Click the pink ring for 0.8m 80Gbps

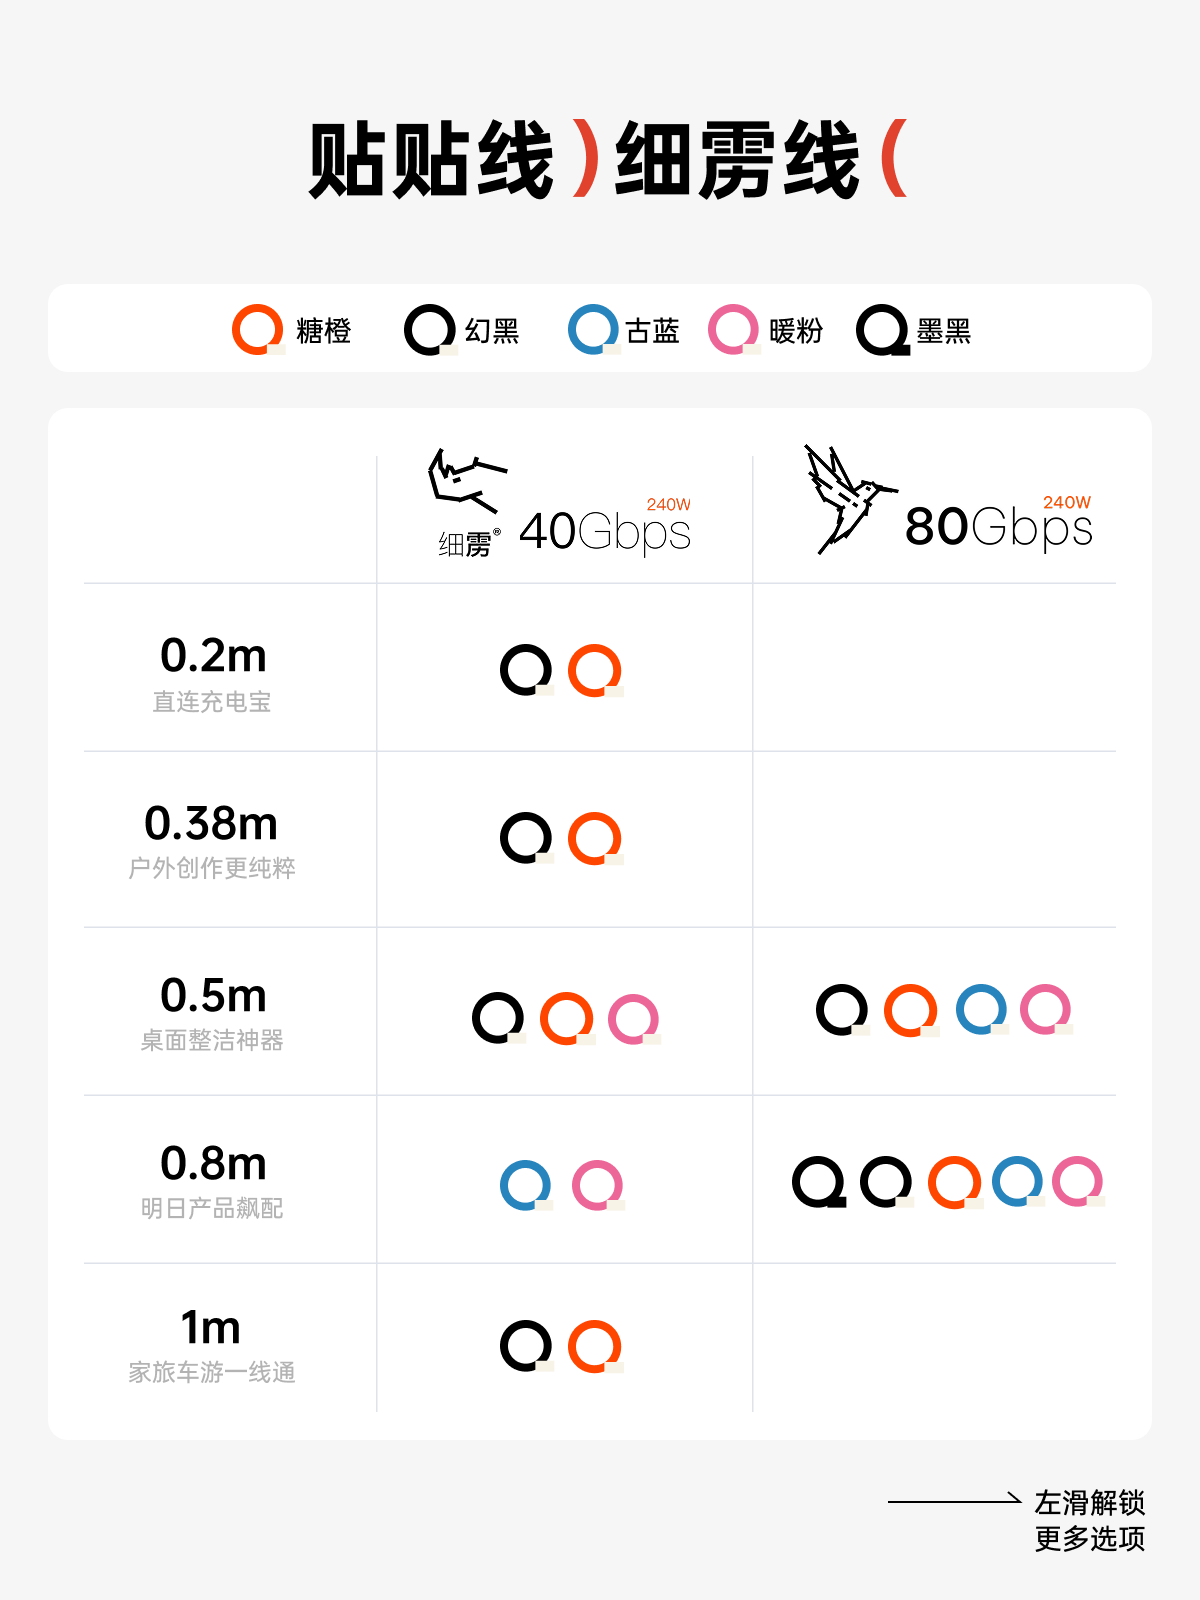tap(1078, 1182)
